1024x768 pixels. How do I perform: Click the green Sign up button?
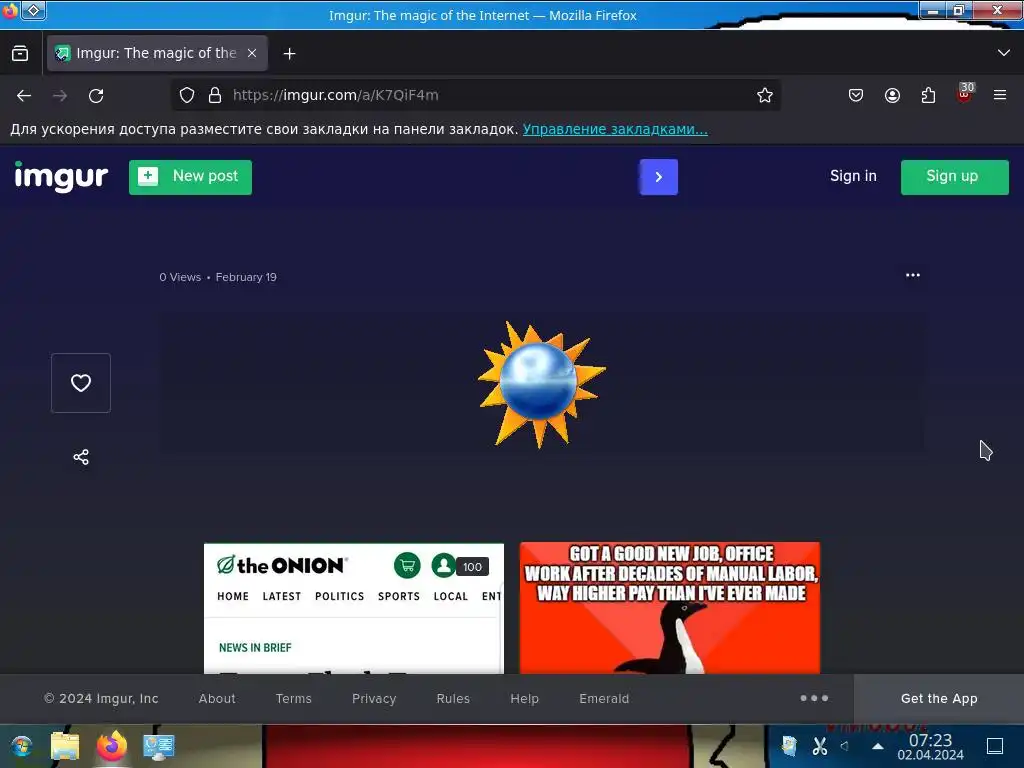pyautogui.click(x=954, y=177)
